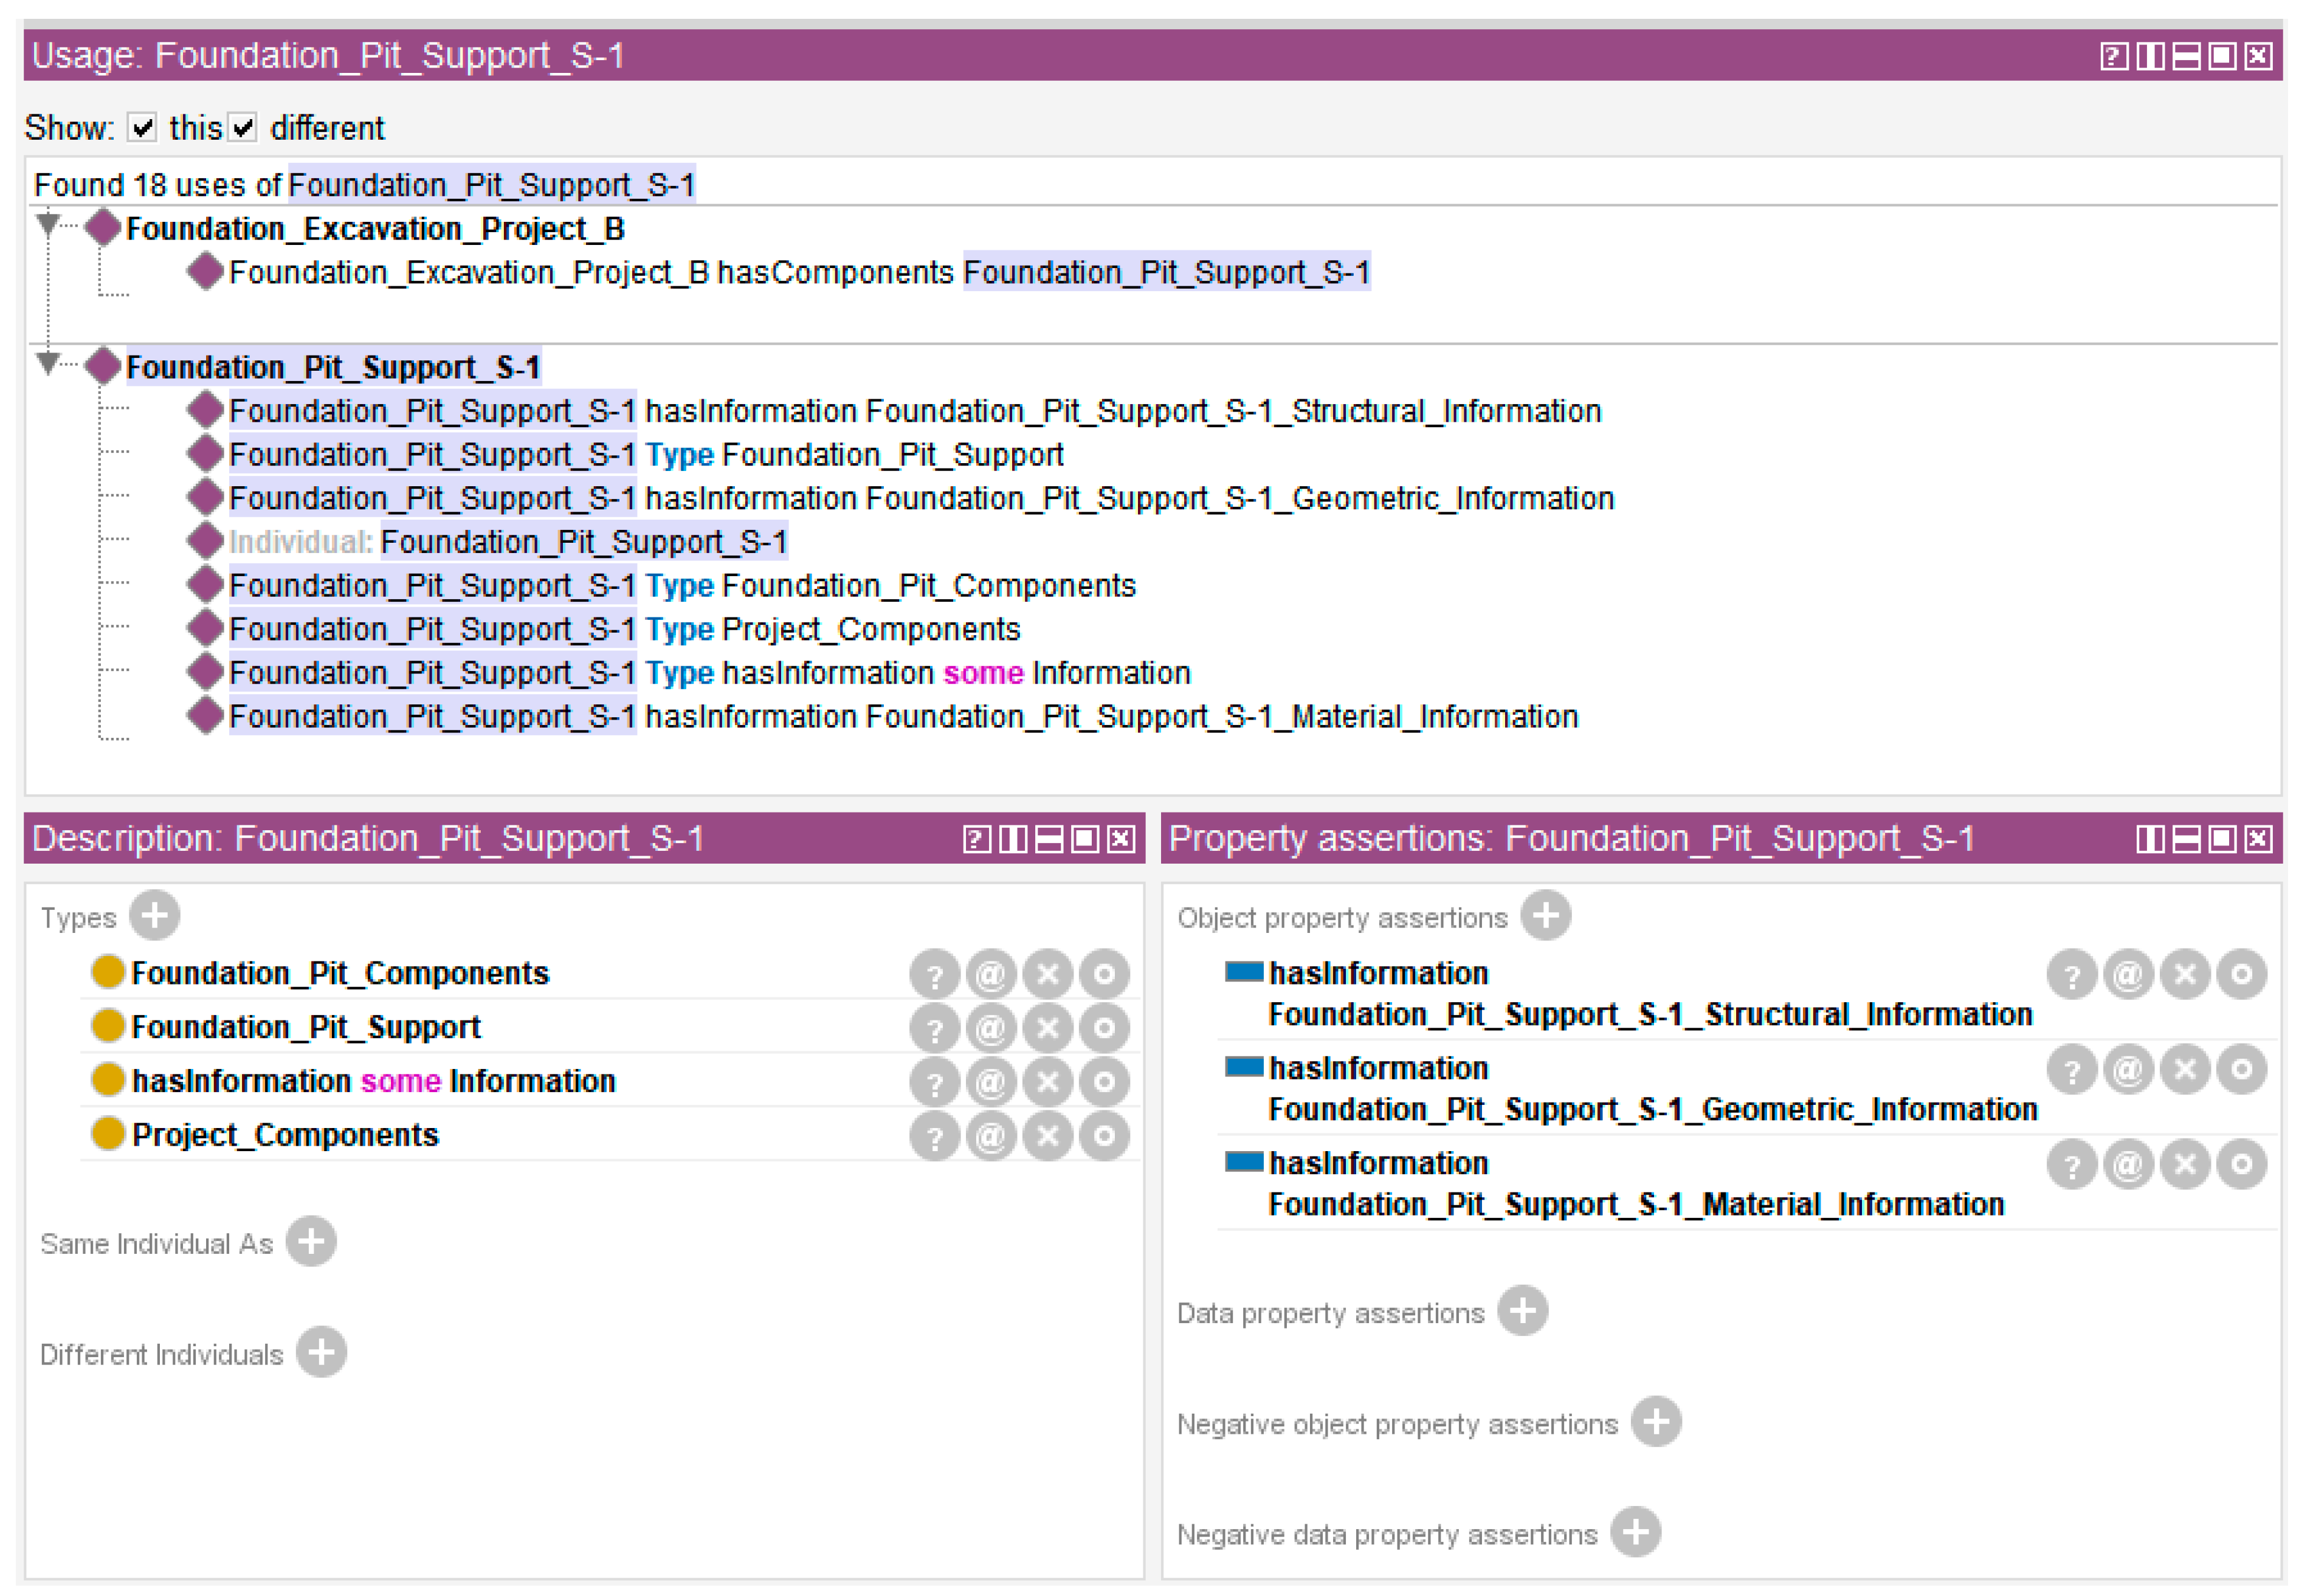The width and height of the screenshot is (2299, 1596).
Task: Open annotations for the Foundation_Pit_Support type
Action: point(991,1027)
